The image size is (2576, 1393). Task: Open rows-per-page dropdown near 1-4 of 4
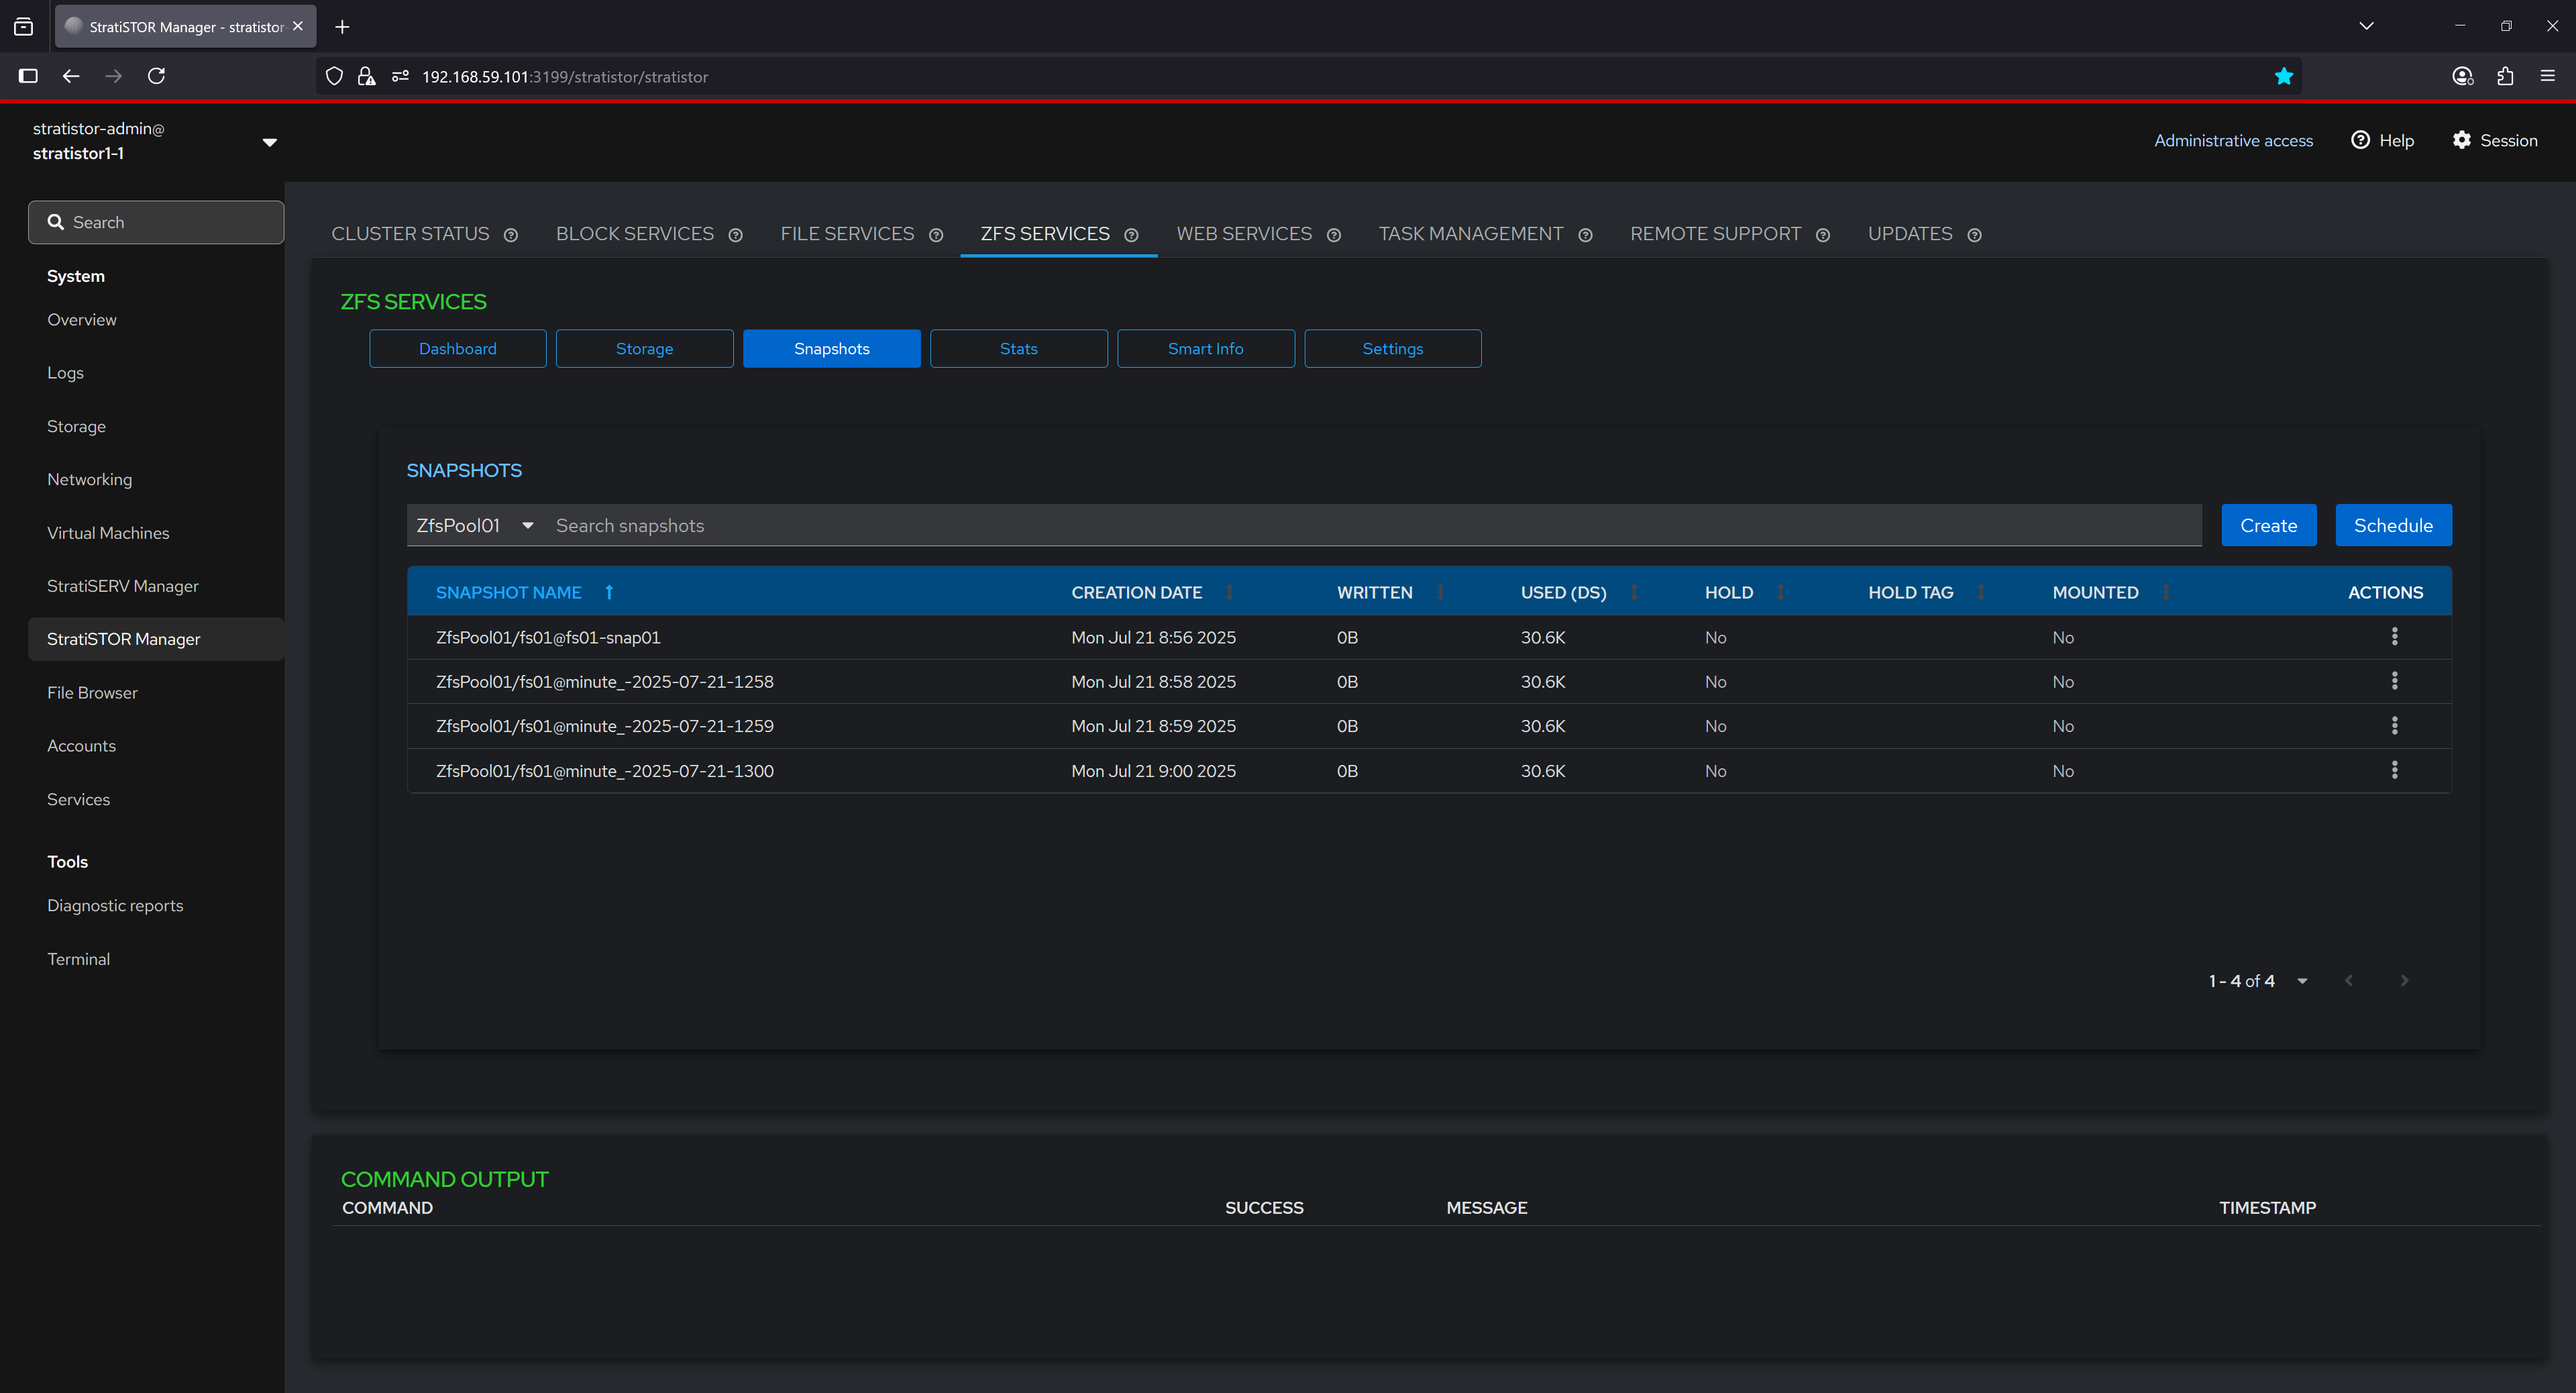2302,981
